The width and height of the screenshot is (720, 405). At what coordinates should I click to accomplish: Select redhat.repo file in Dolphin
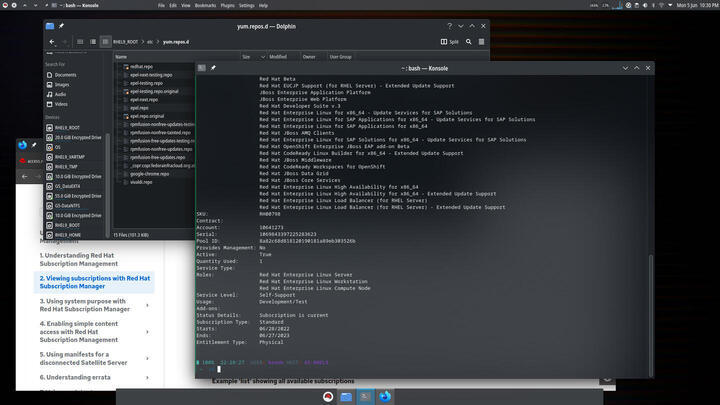pos(141,67)
